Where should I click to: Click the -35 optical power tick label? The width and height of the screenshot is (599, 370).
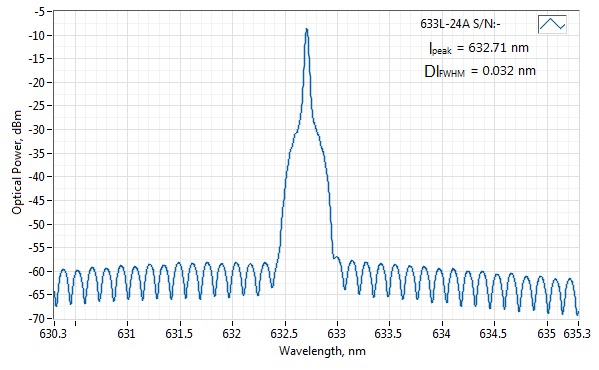click(37, 153)
